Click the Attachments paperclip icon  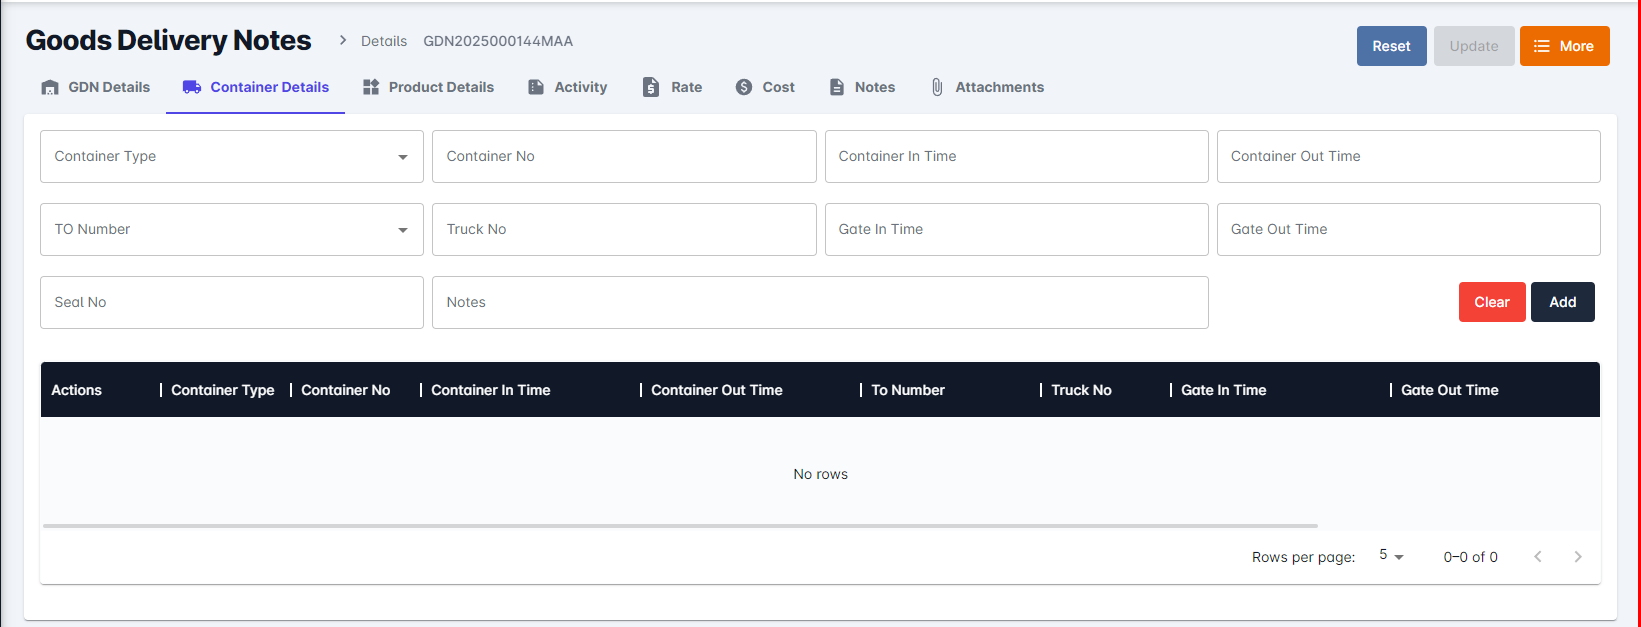pos(937,88)
